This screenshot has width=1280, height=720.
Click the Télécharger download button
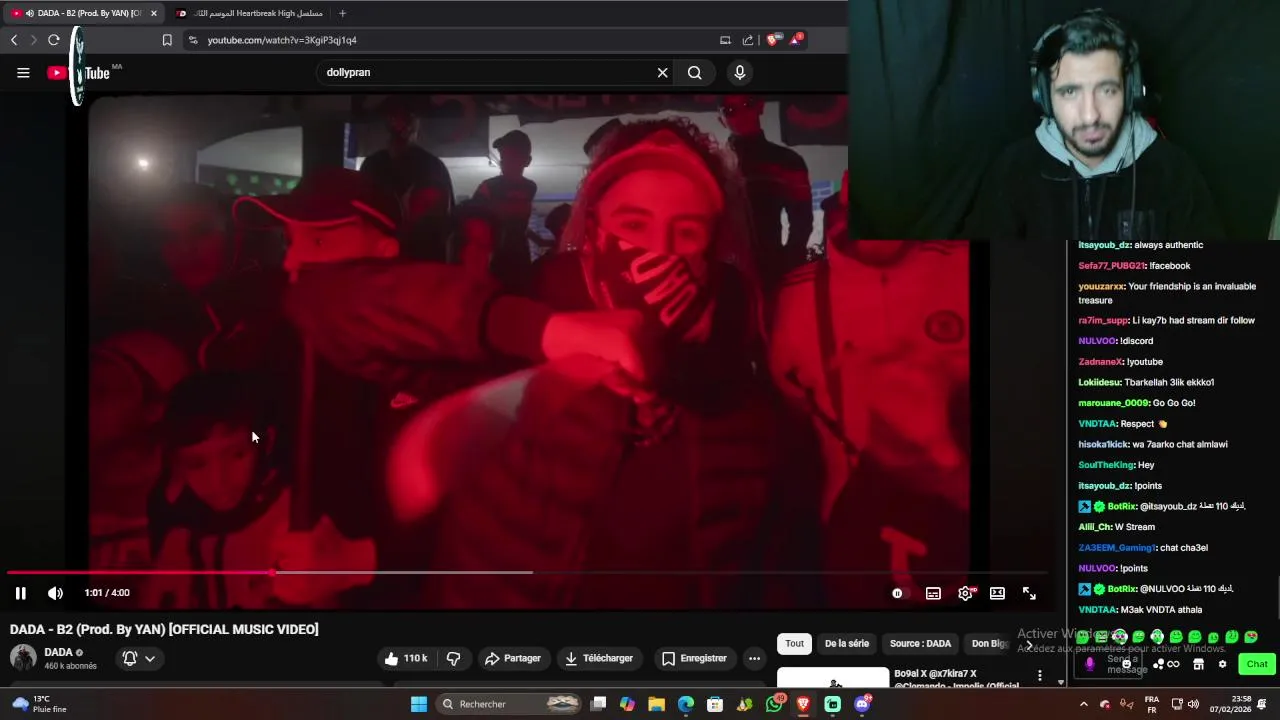[599, 658]
